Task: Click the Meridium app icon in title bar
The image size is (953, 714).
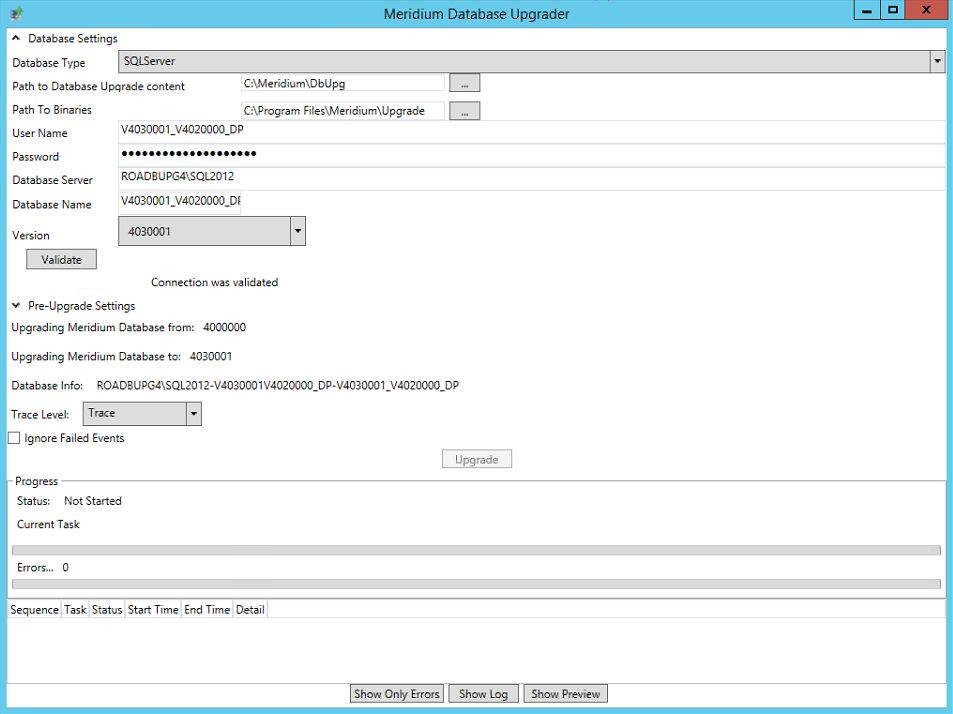Action: point(17,13)
